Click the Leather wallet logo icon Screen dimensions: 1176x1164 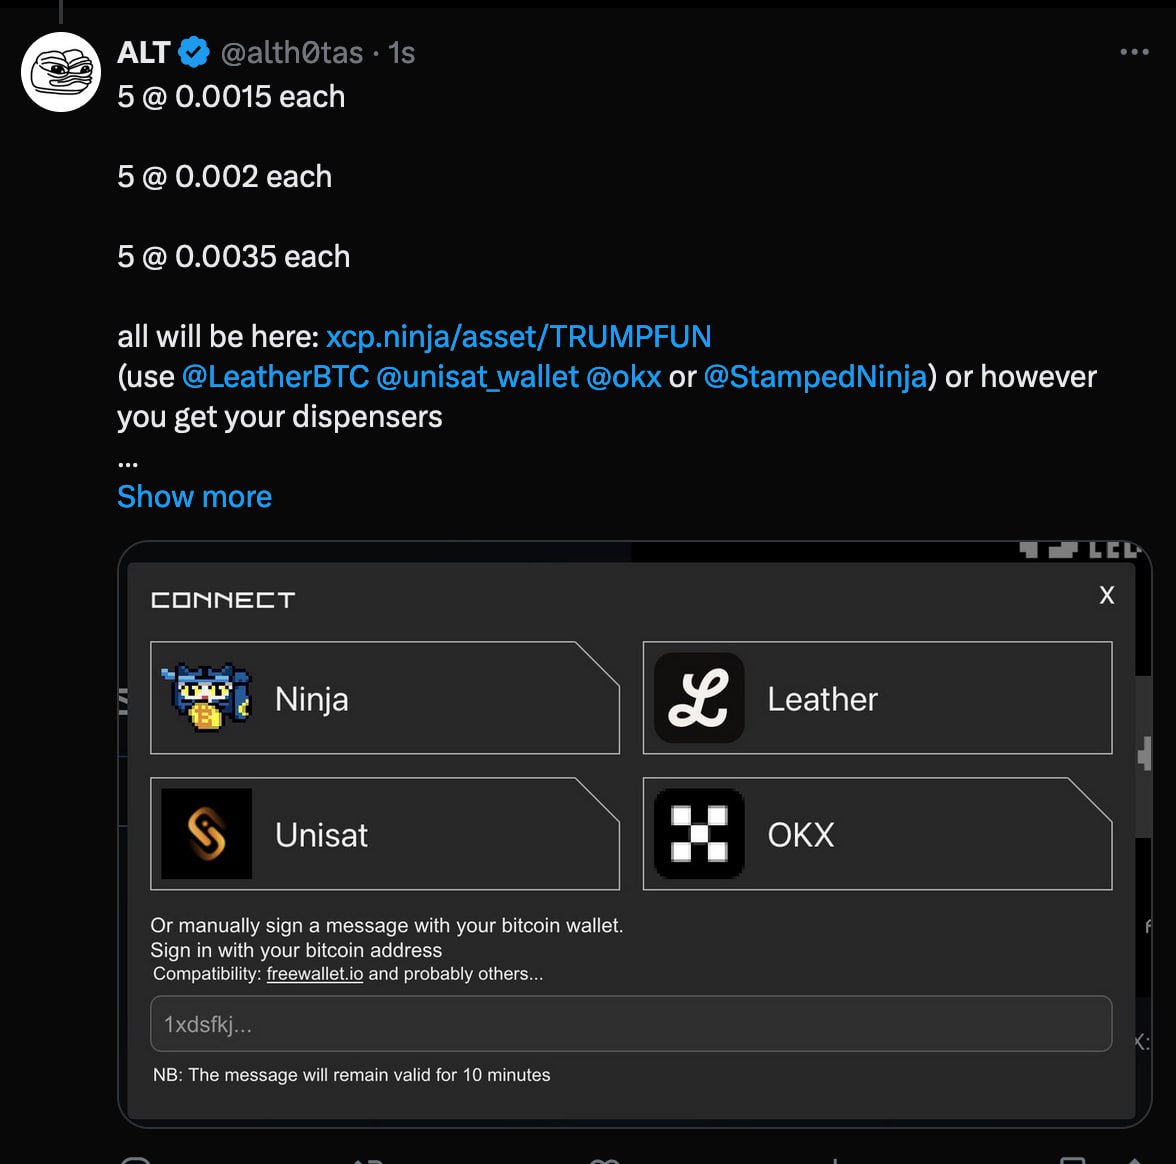pyautogui.click(x=699, y=698)
